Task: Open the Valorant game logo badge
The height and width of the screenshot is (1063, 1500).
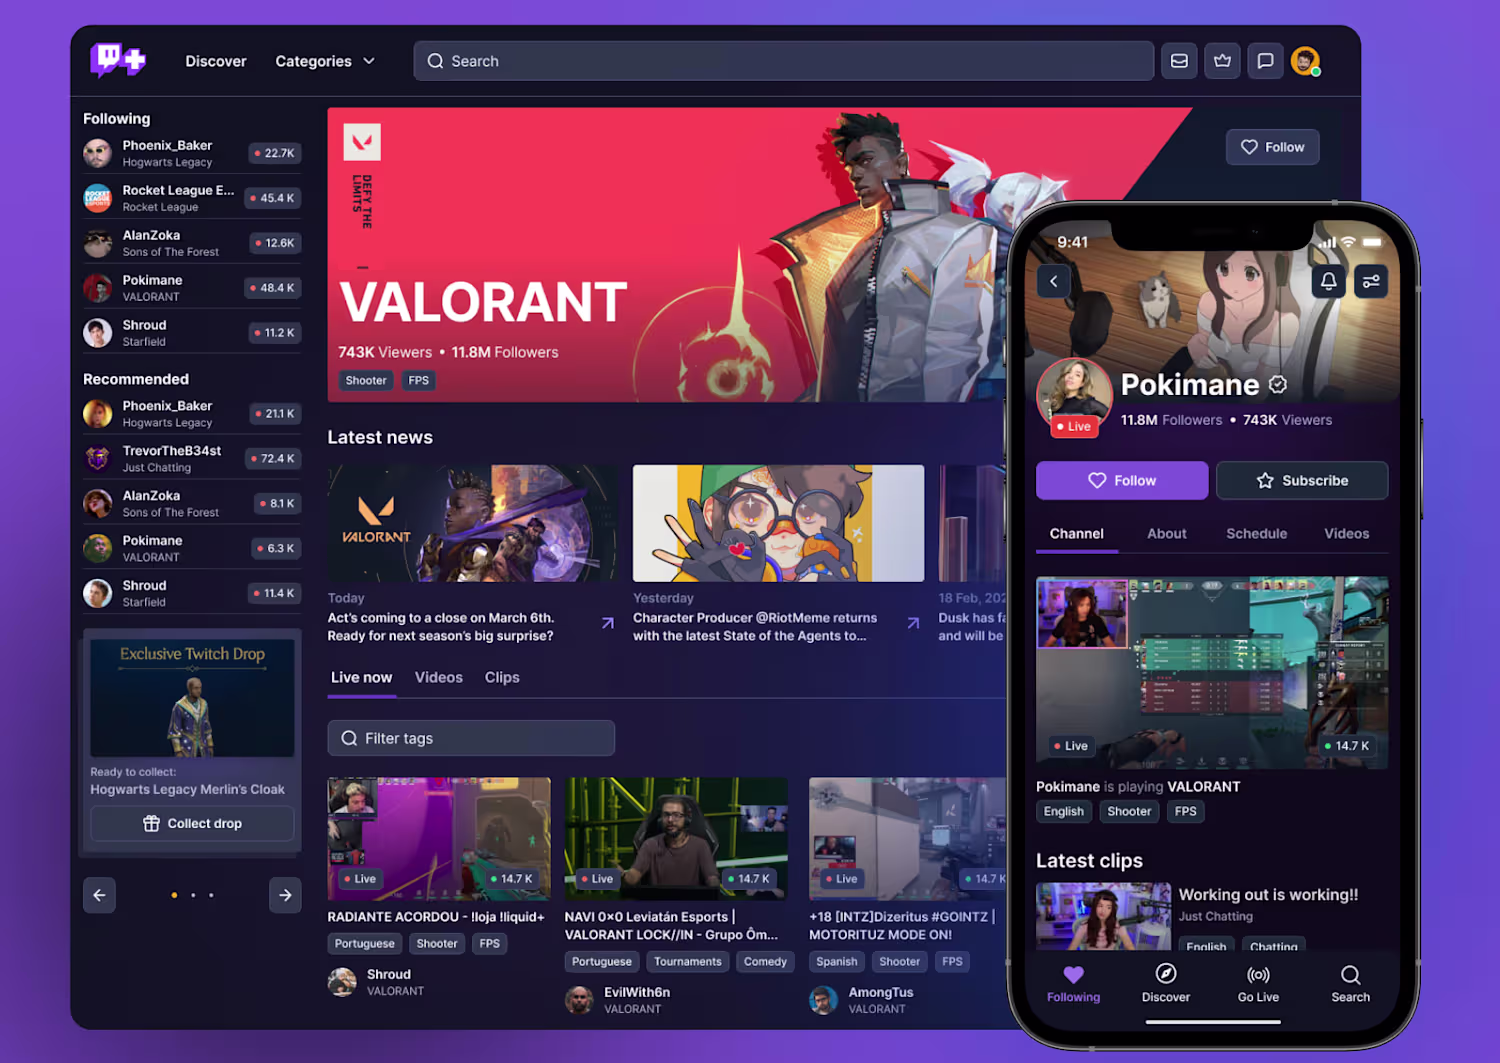Action: click(x=362, y=142)
